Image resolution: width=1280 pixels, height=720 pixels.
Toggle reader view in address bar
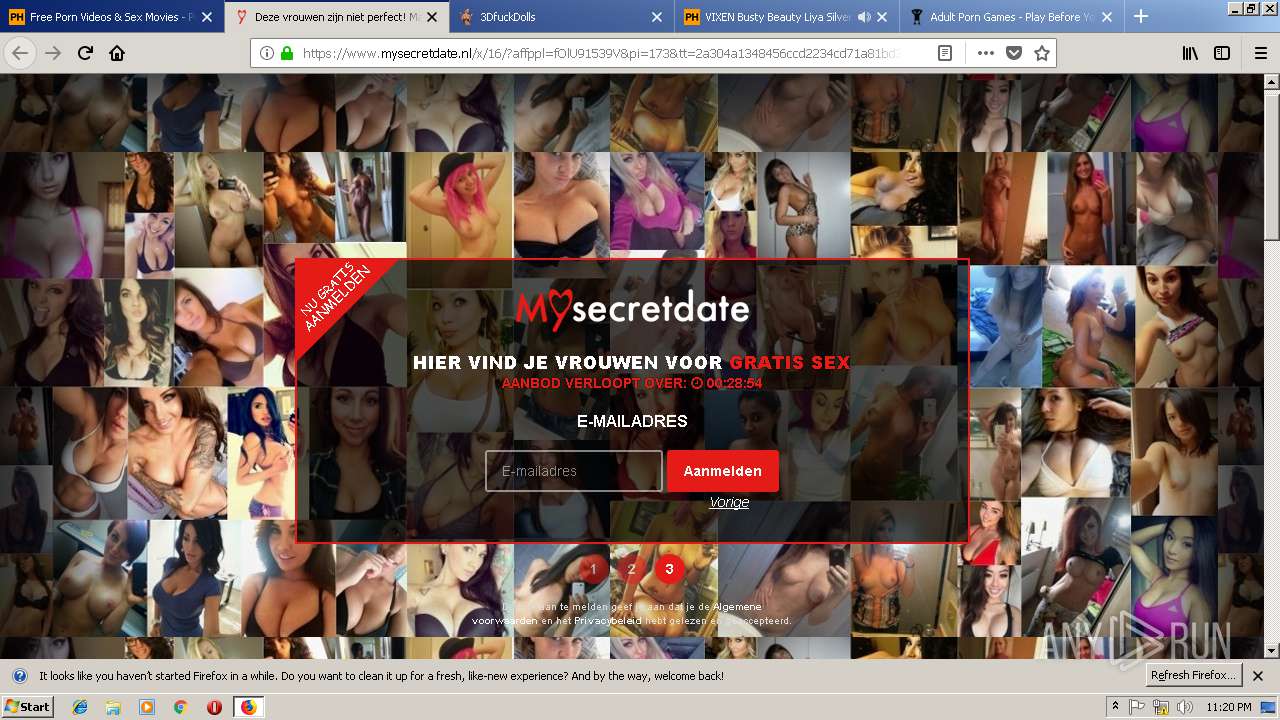945,53
